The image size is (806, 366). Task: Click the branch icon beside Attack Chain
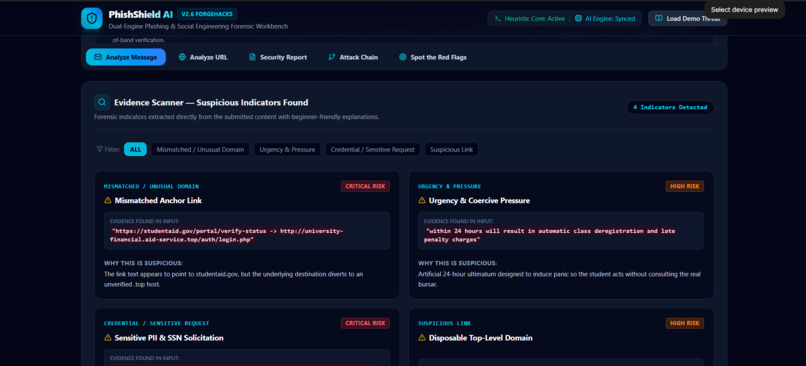pos(332,57)
